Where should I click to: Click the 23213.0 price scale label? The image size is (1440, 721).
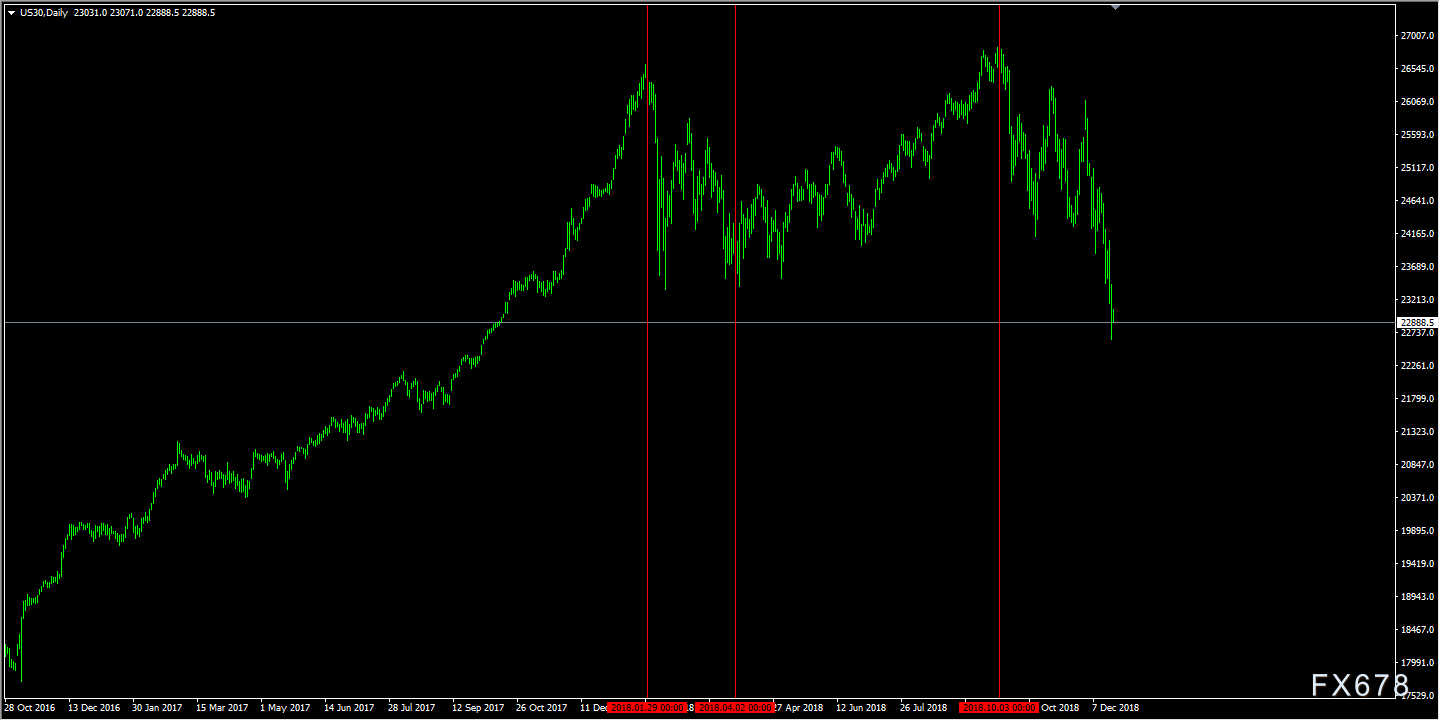click(x=1417, y=300)
